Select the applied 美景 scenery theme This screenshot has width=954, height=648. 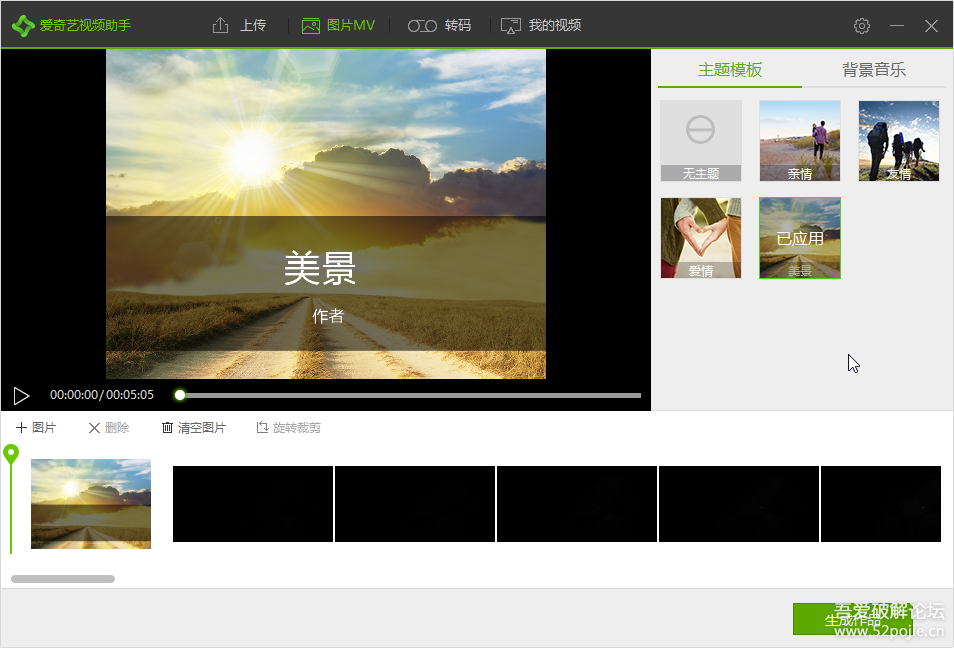click(799, 237)
